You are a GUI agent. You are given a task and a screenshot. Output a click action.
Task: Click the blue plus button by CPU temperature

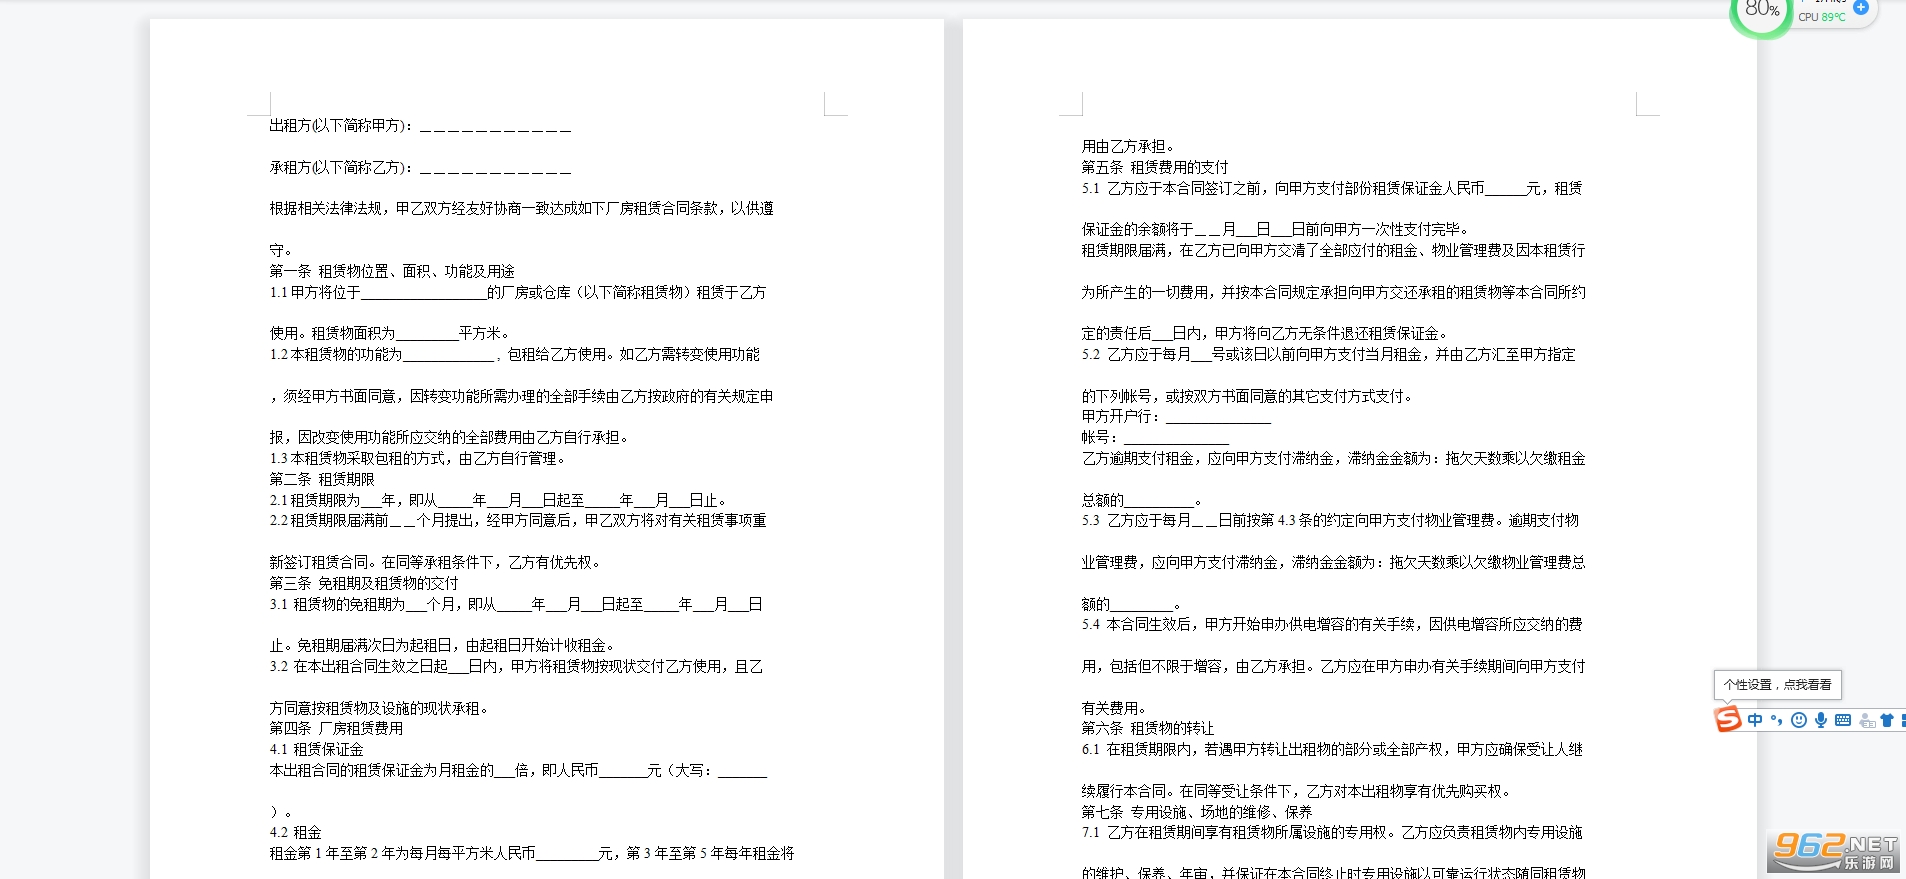tap(1861, 8)
